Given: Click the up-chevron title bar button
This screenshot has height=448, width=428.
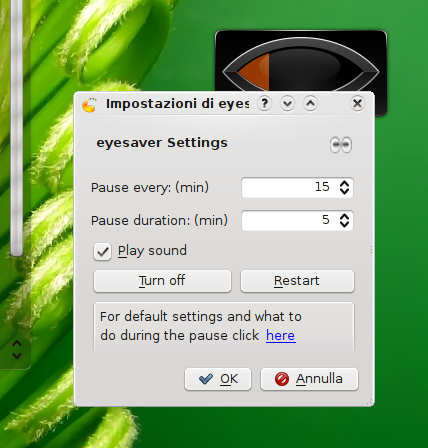Looking at the screenshot, I should point(310,104).
